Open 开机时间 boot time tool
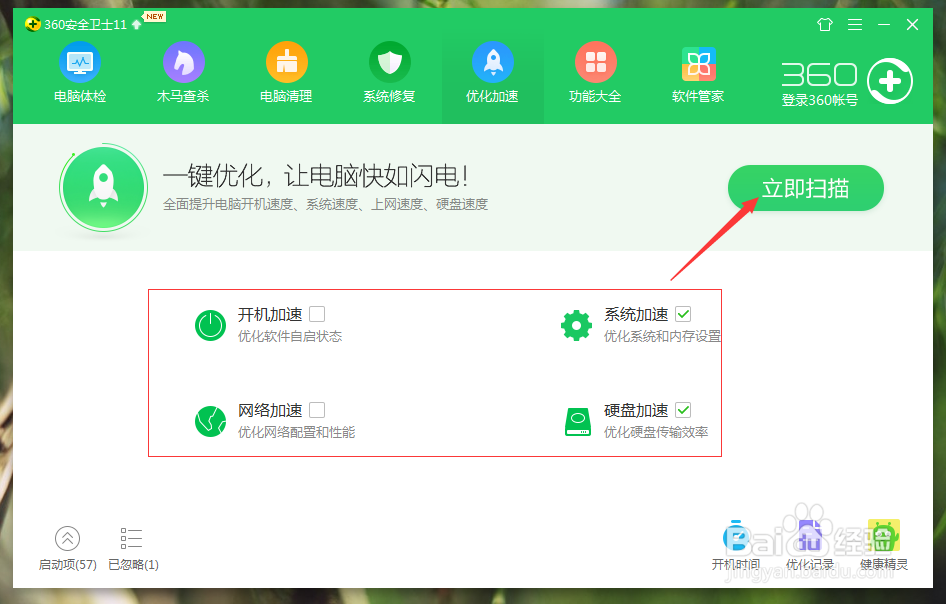Viewport: 946px width, 604px height. pos(735,545)
